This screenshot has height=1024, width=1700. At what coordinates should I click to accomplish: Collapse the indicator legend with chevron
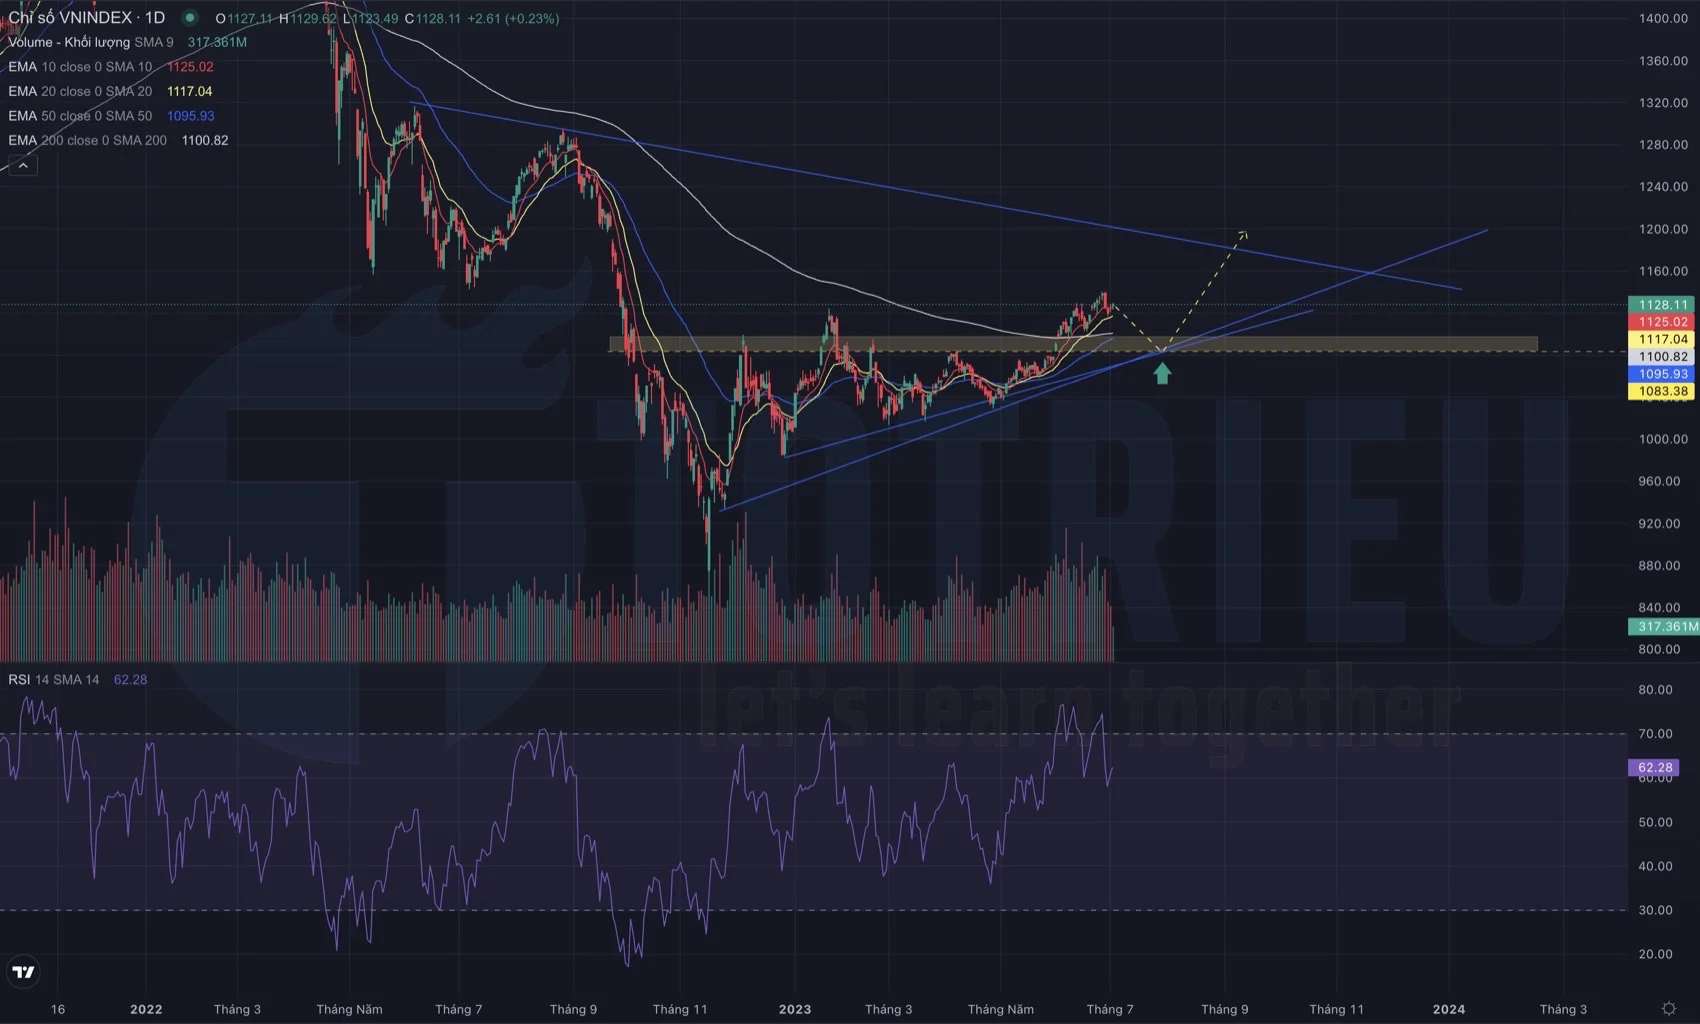22,165
